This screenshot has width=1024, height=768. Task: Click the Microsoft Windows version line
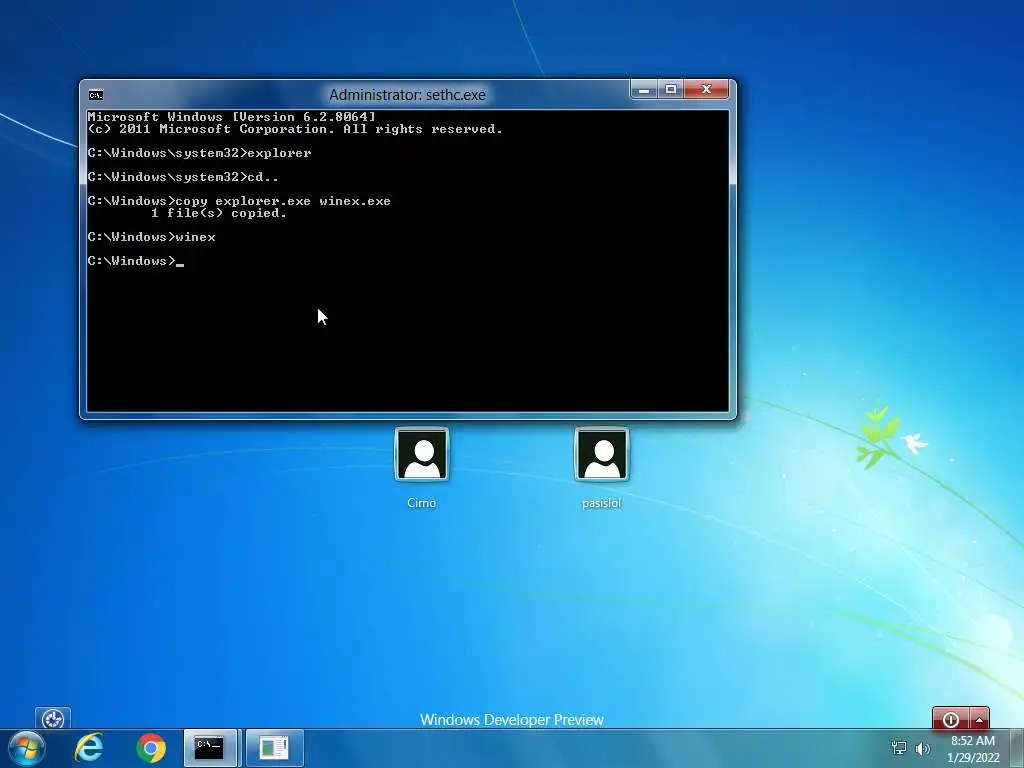pos(232,117)
